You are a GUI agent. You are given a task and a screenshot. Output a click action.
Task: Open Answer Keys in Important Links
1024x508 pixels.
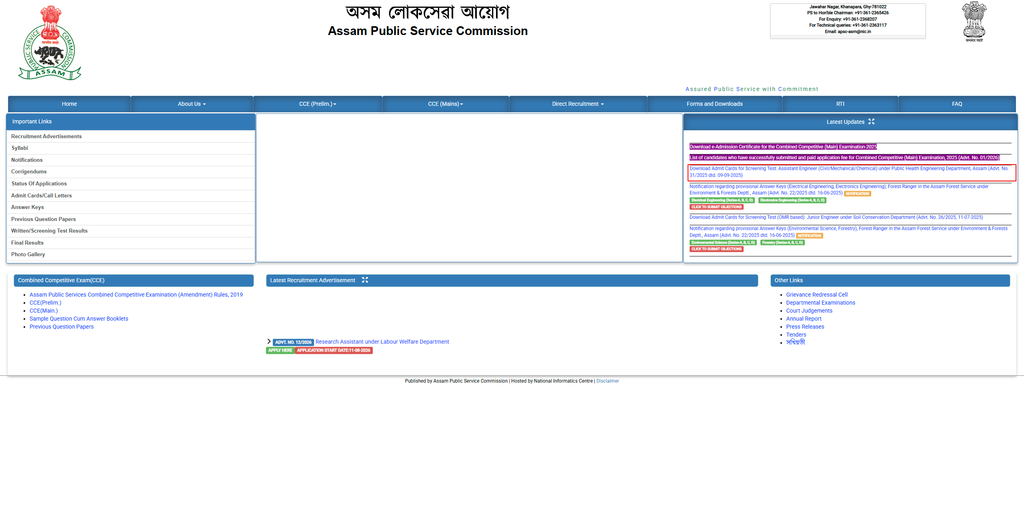27,207
